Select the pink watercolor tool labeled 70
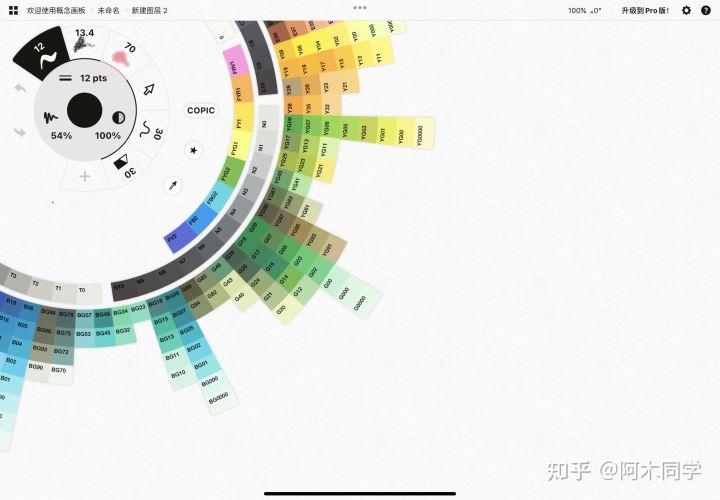Viewport: 720px width, 500px height. 123,54
